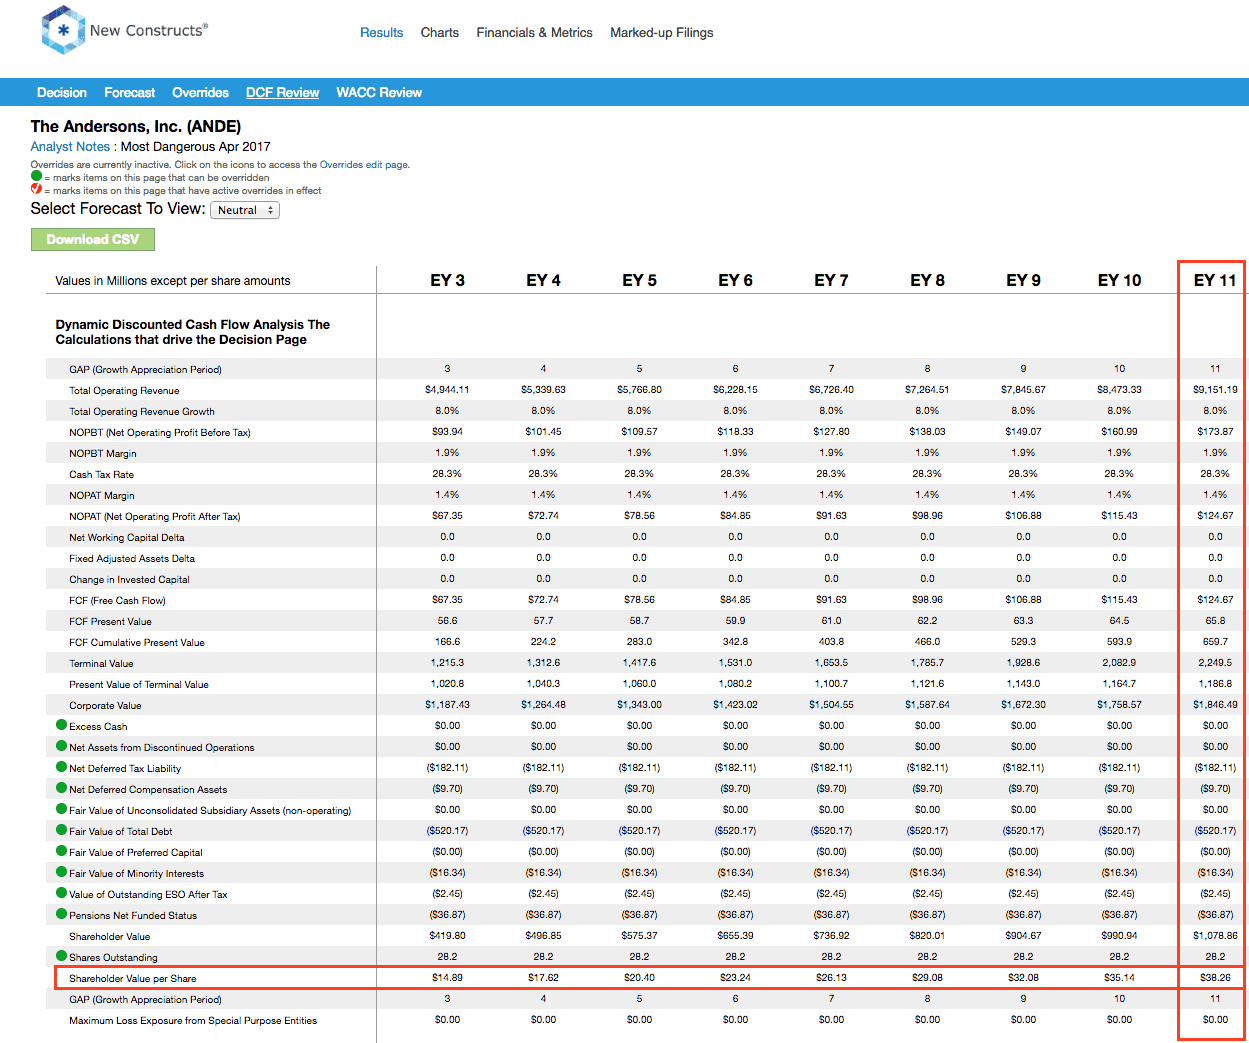Open the Overrides menu item
Image resolution: width=1249 pixels, height=1043 pixels.
[x=201, y=92]
